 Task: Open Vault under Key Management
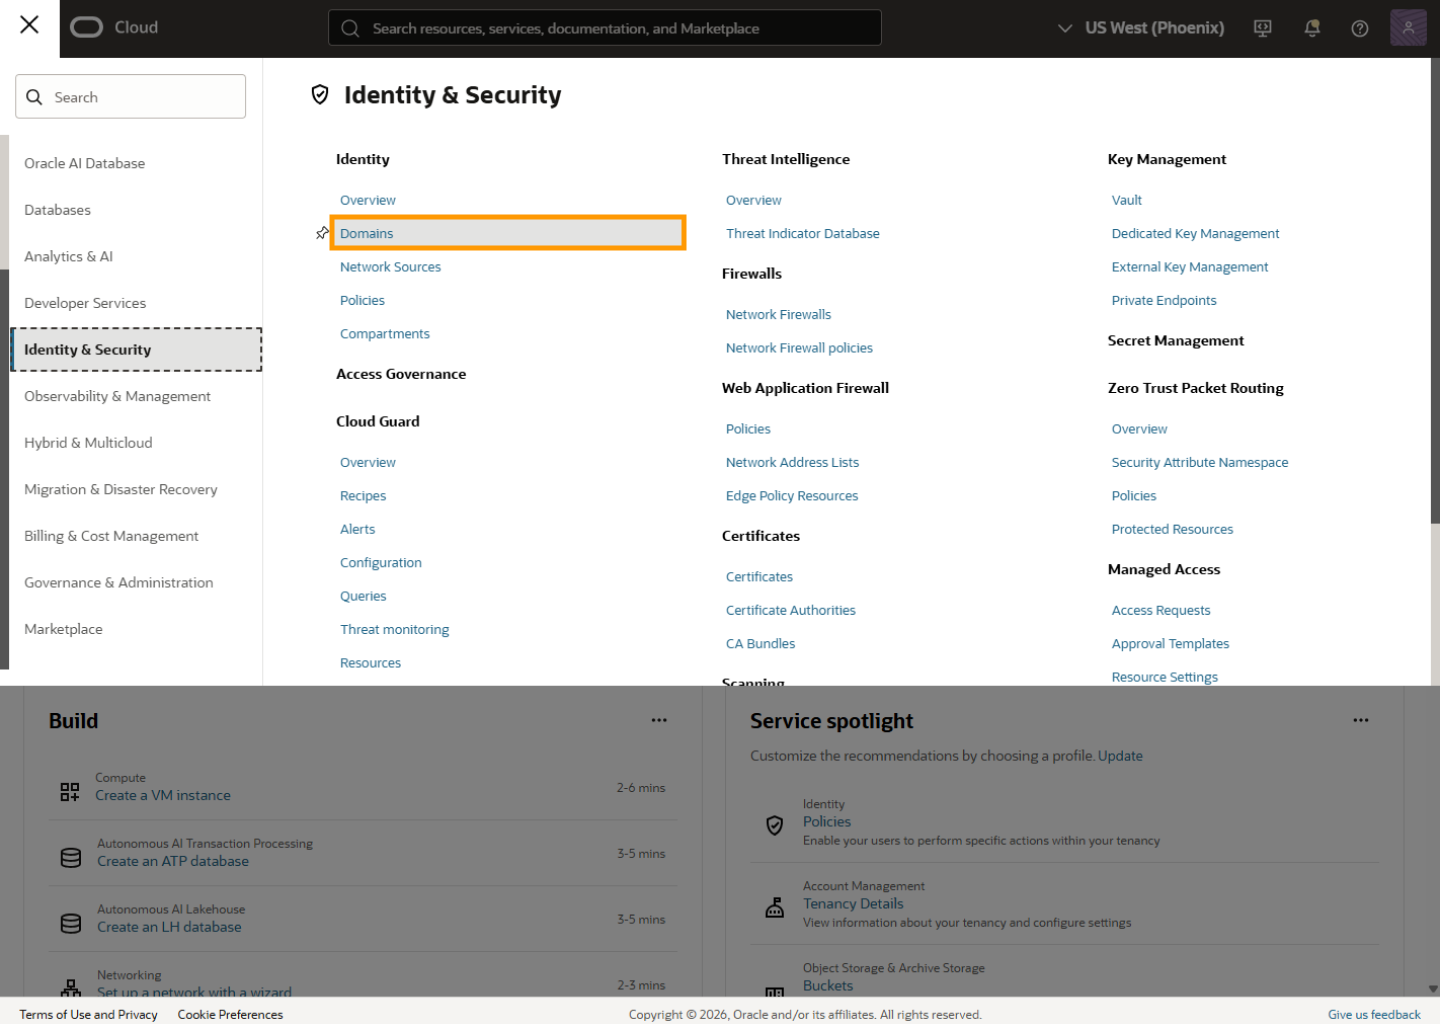[x=1127, y=200]
